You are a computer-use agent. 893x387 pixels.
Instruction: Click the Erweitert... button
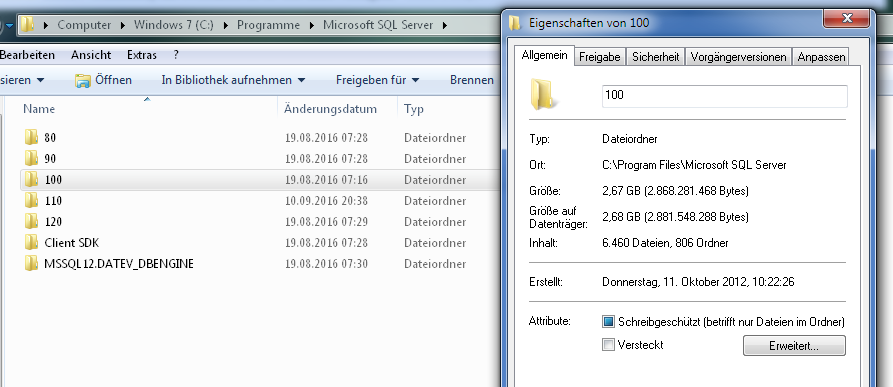(x=794, y=345)
